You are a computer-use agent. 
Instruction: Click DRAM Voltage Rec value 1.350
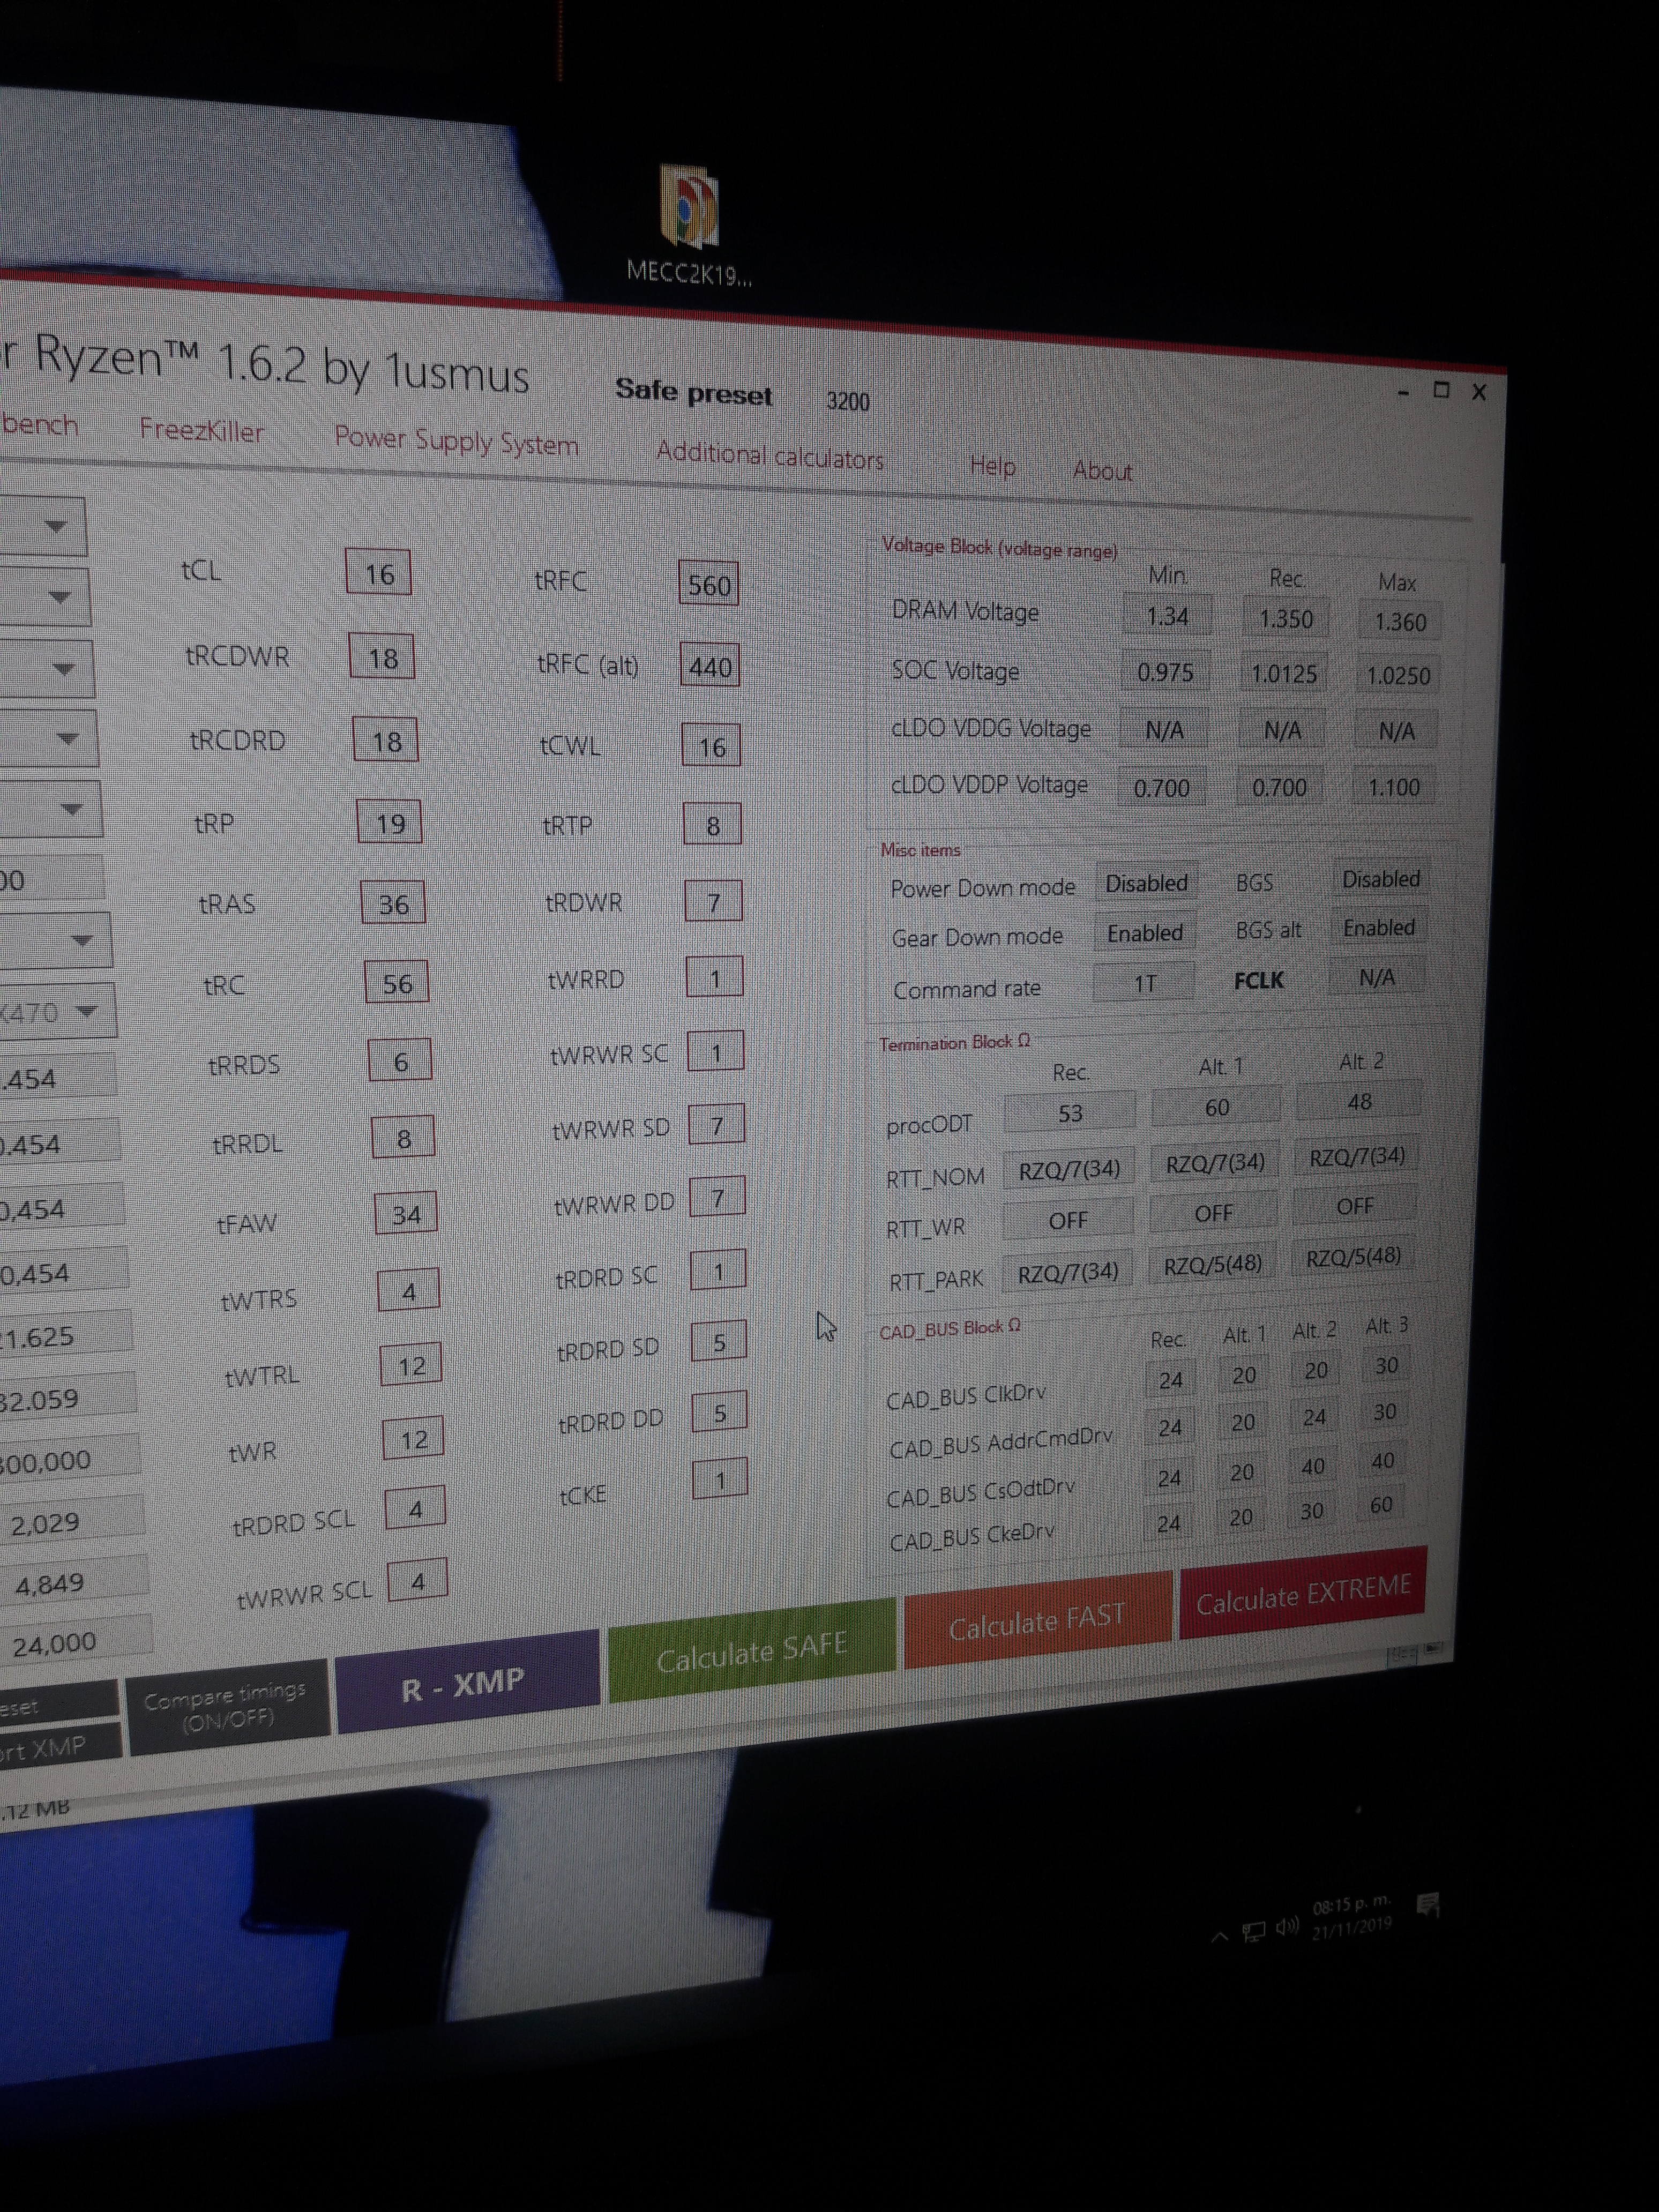coord(1286,619)
